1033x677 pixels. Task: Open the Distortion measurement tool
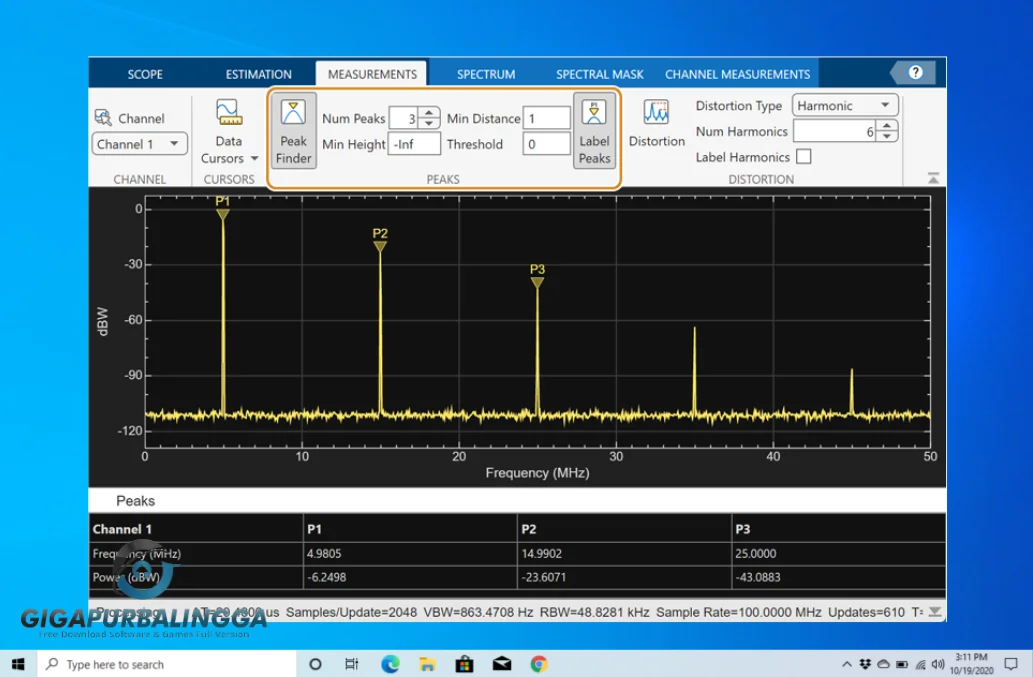point(656,124)
